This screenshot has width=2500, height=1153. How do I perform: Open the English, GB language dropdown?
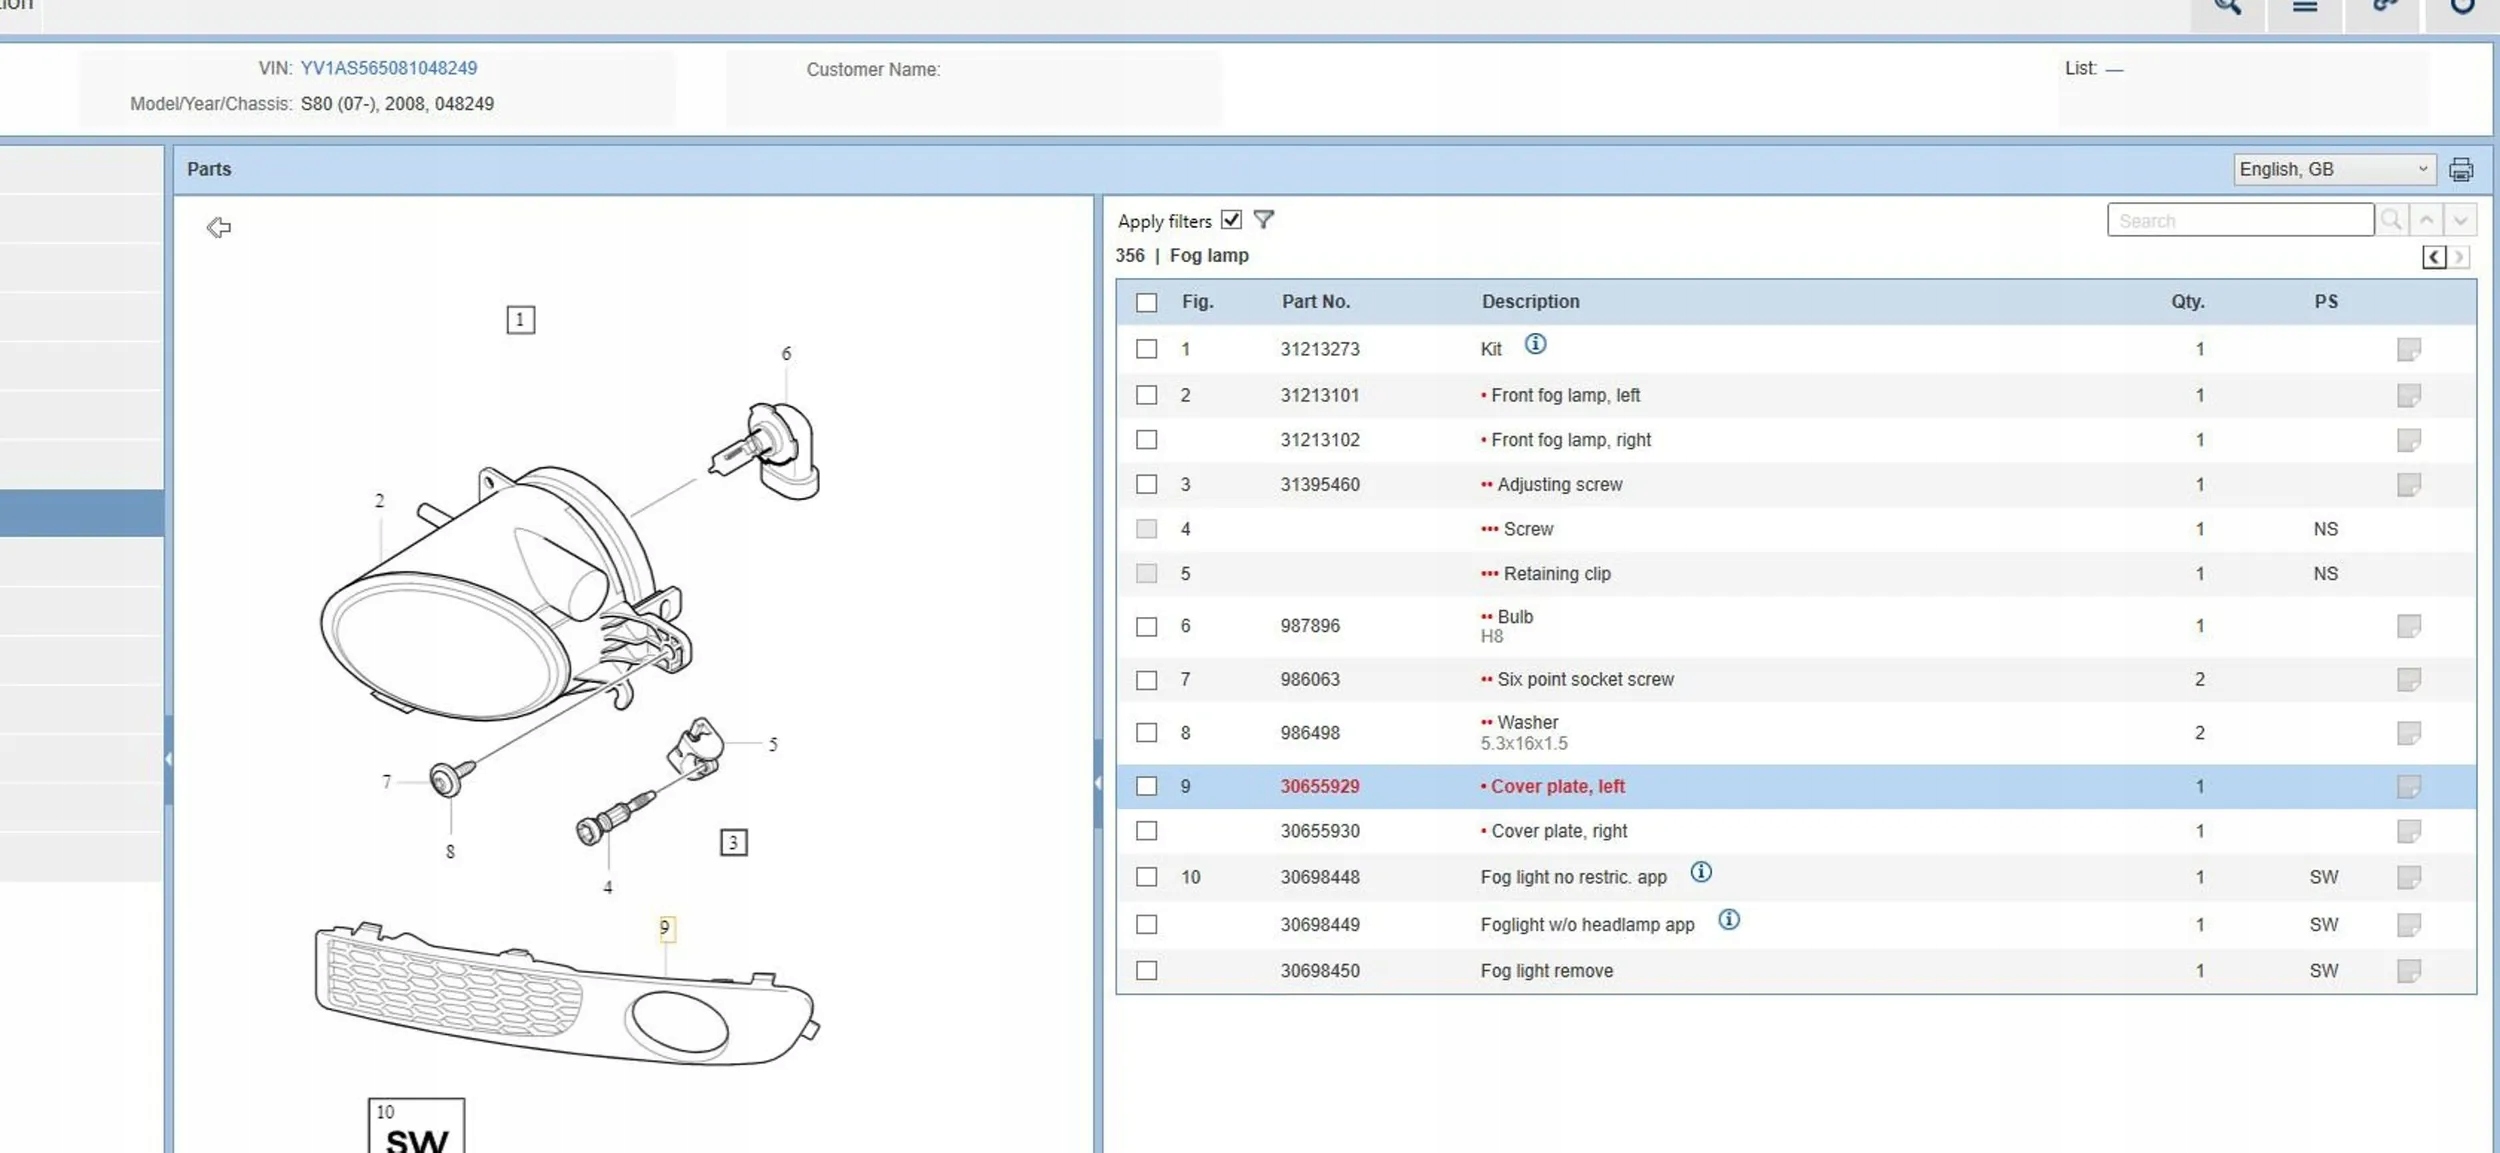(2333, 170)
